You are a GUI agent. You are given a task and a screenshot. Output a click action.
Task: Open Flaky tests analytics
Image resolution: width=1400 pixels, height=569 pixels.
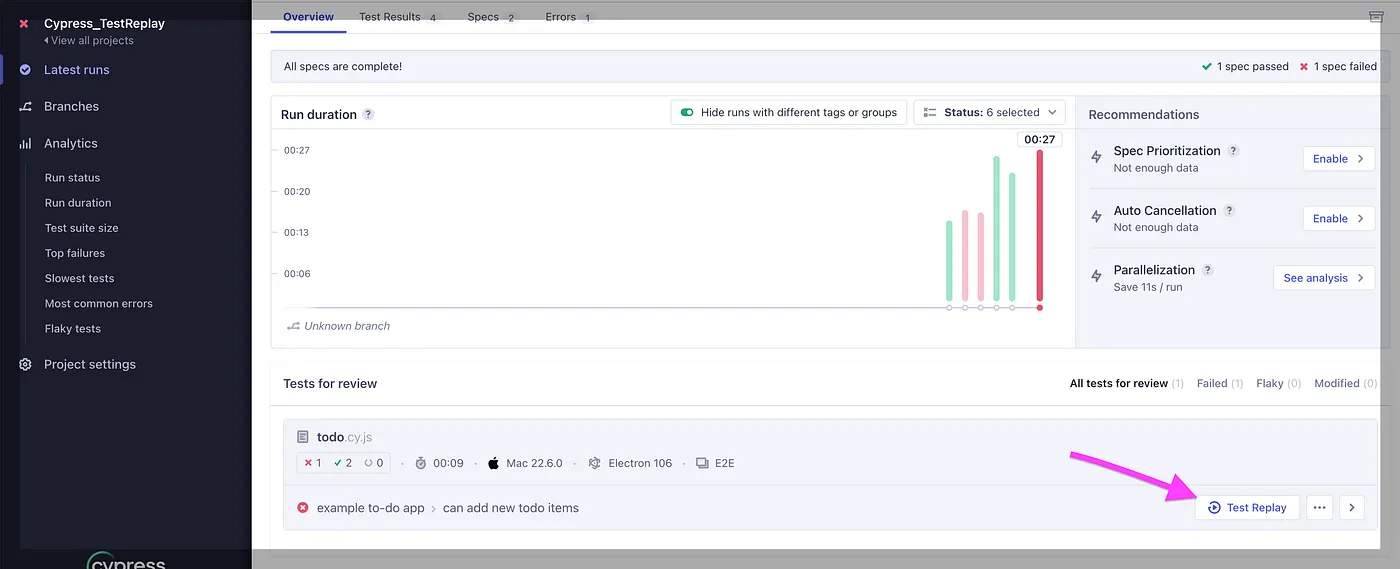coord(73,328)
